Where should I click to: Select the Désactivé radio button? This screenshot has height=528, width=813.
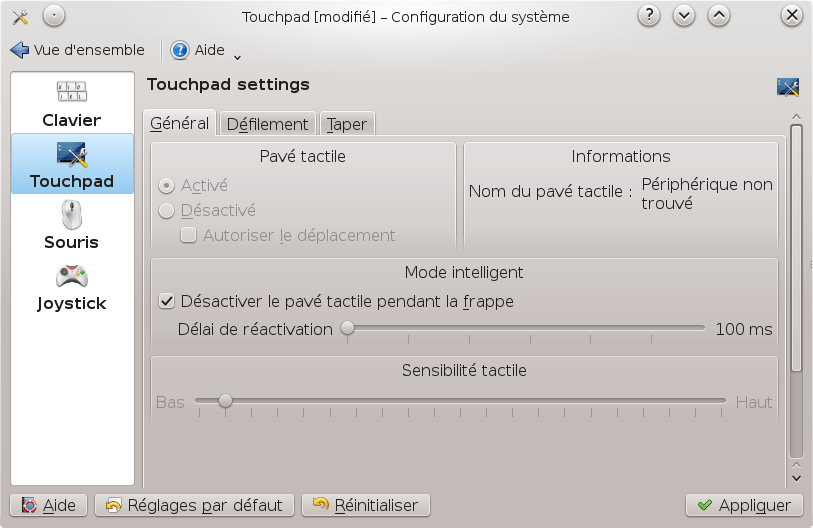(x=167, y=211)
